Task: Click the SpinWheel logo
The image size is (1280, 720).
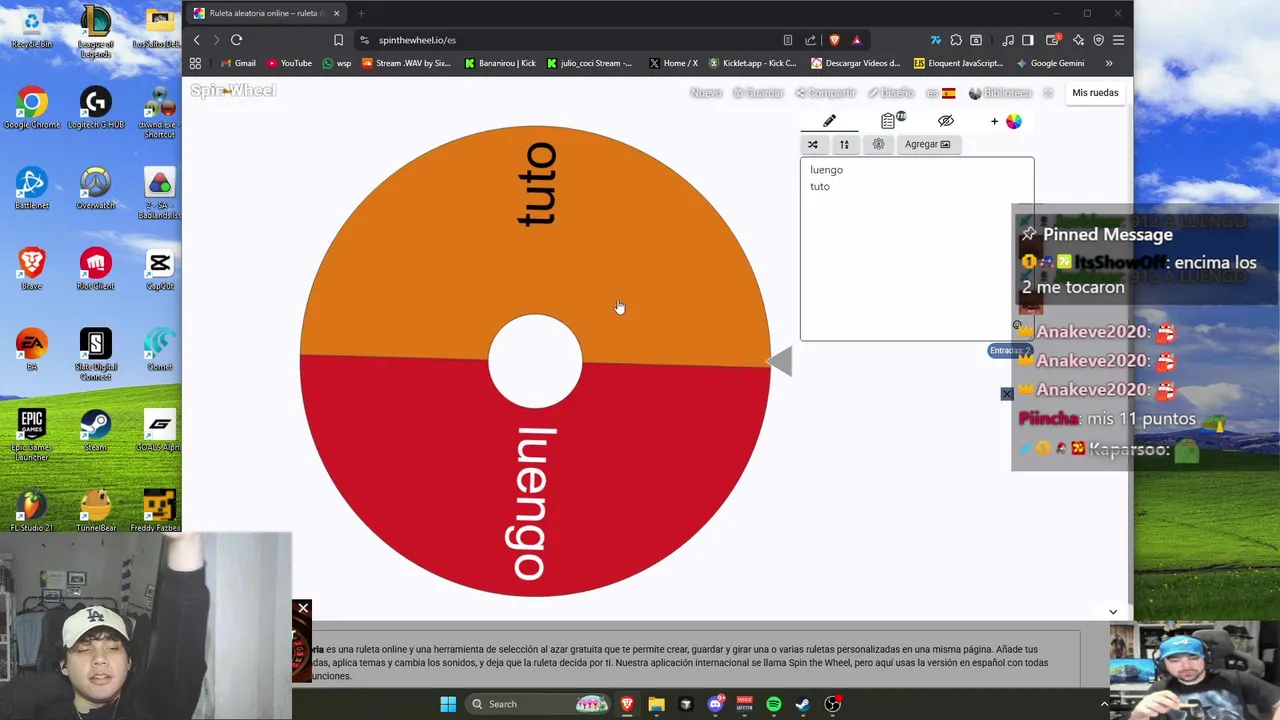Action: [x=232, y=91]
